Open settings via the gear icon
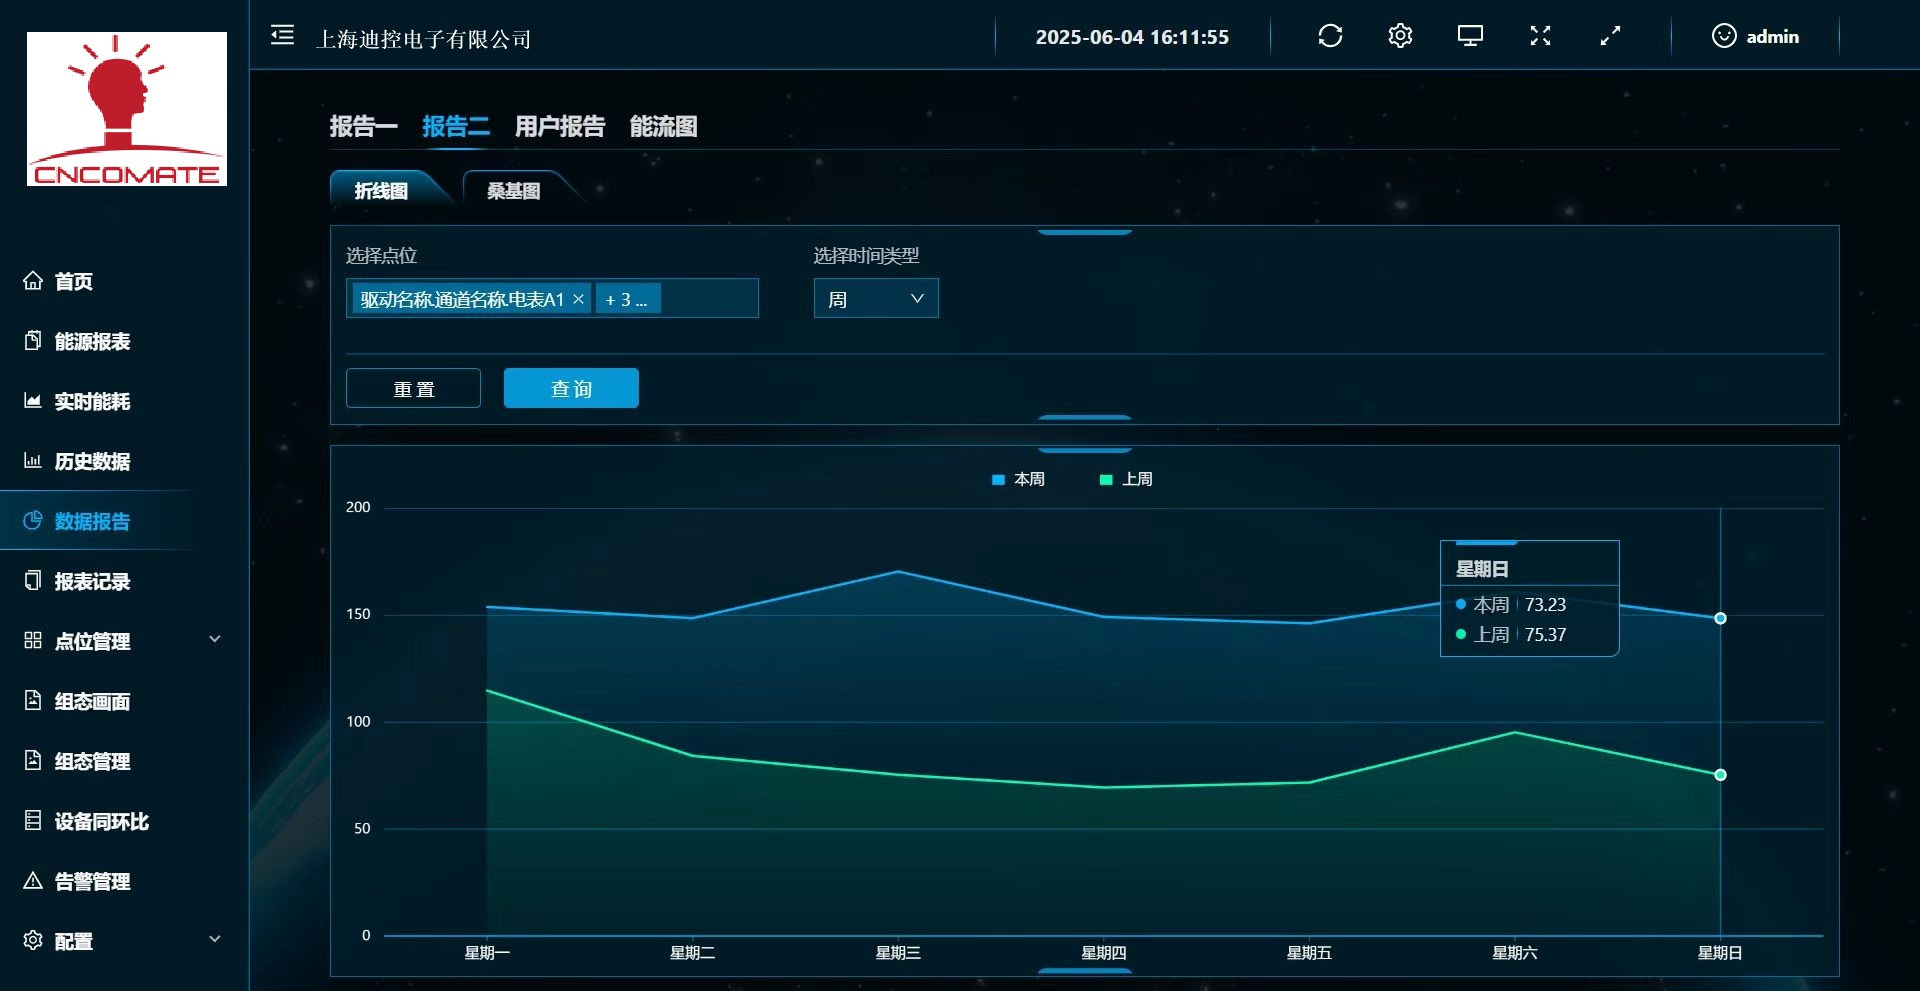This screenshot has height=991, width=1920. 1400,36
